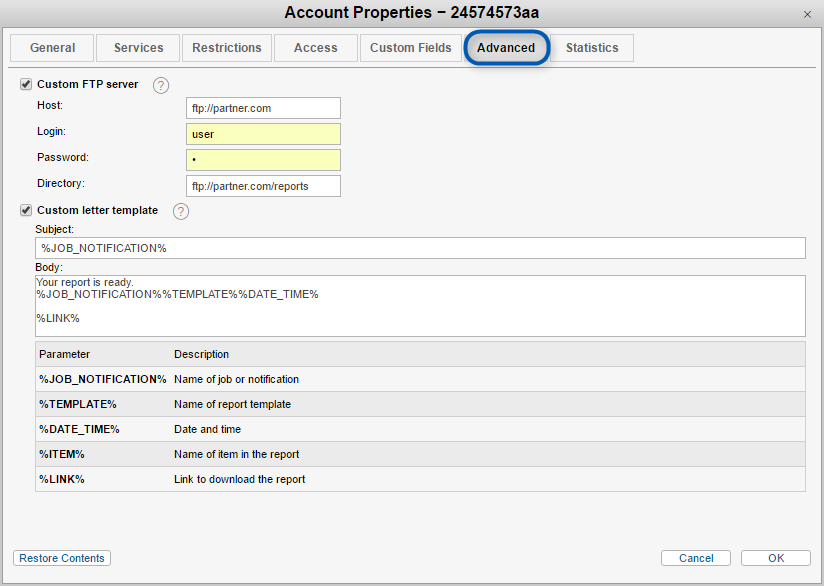Go to the Restrictions tab

pos(227,48)
